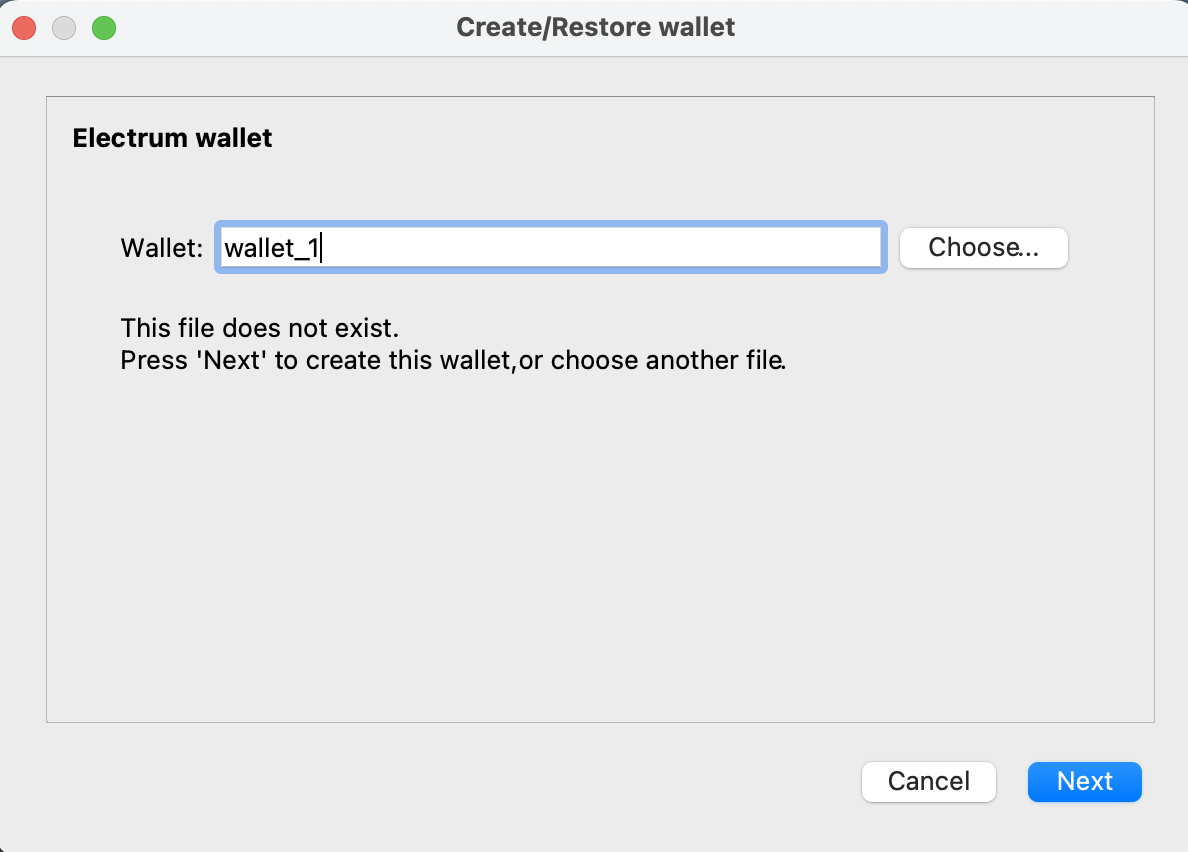This screenshot has width=1188, height=852.
Task: Click empty title bar right of the title
Action: [x=950, y=27]
